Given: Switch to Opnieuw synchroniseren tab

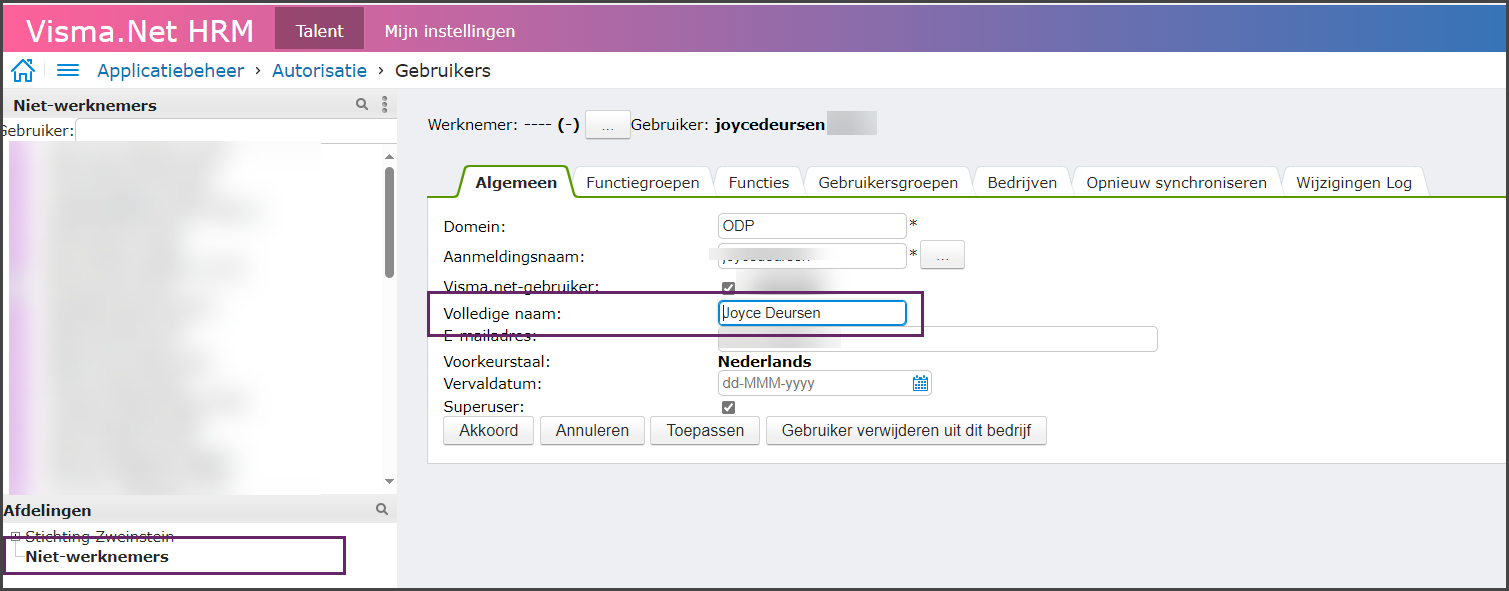Looking at the screenshot, I should (x=1176, y=182).
